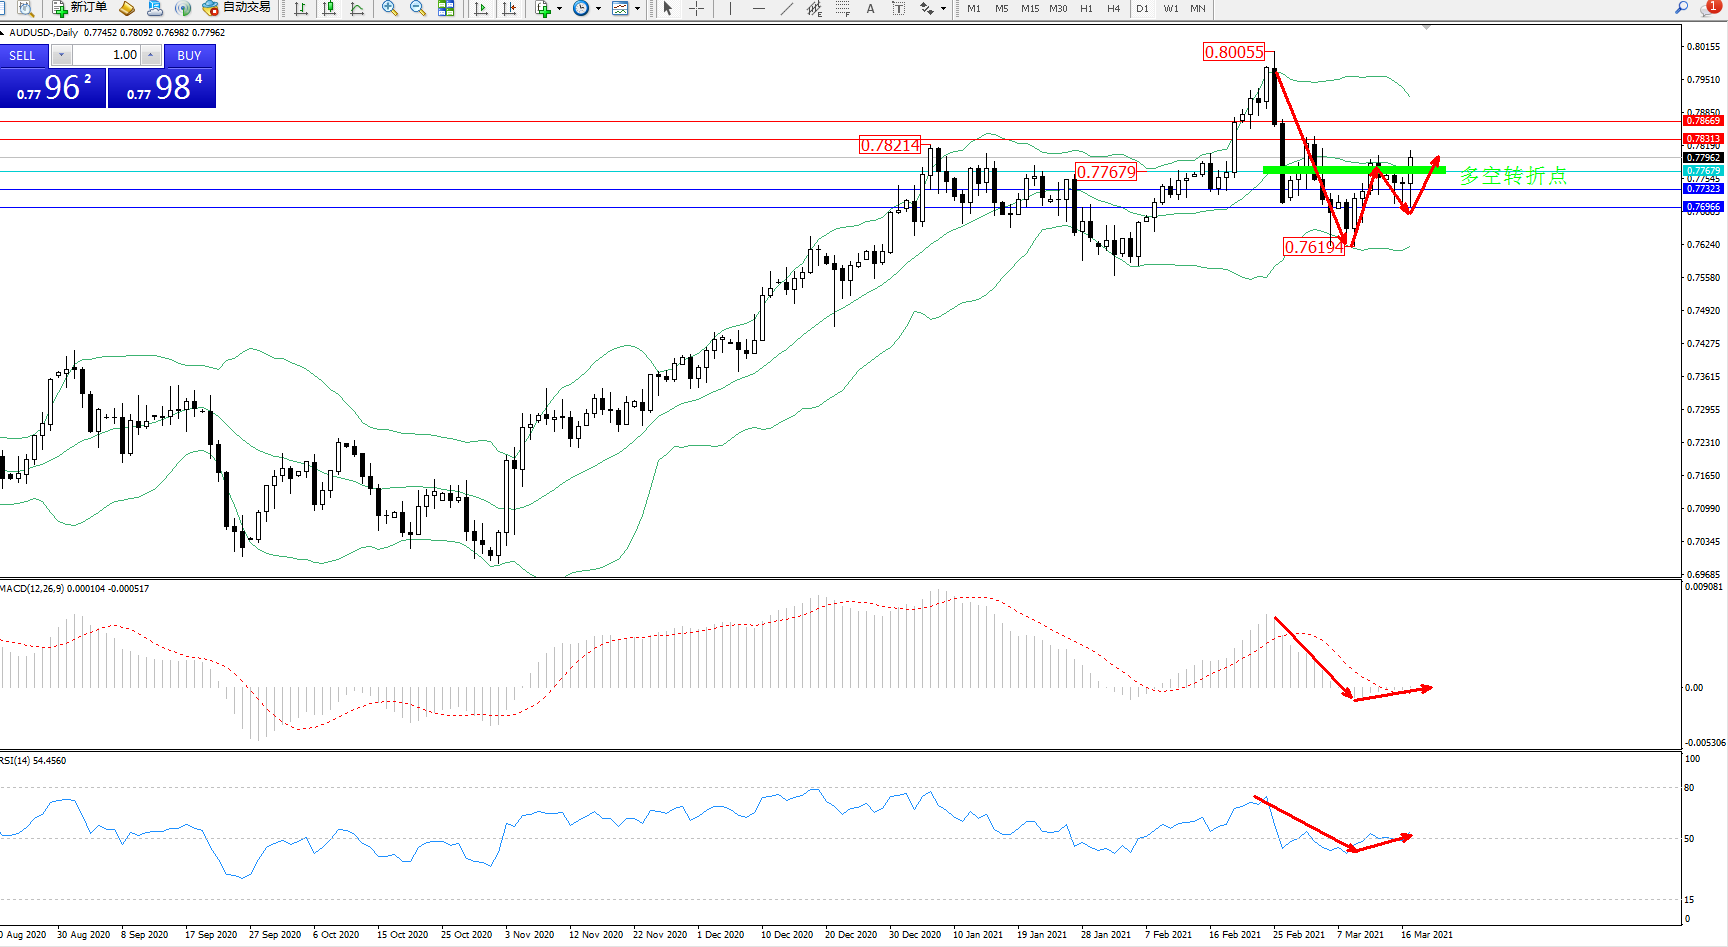Select the horizontal line drawing tool
The width and height of the screenshot is (1728, 947).
(x=759, y=8)
